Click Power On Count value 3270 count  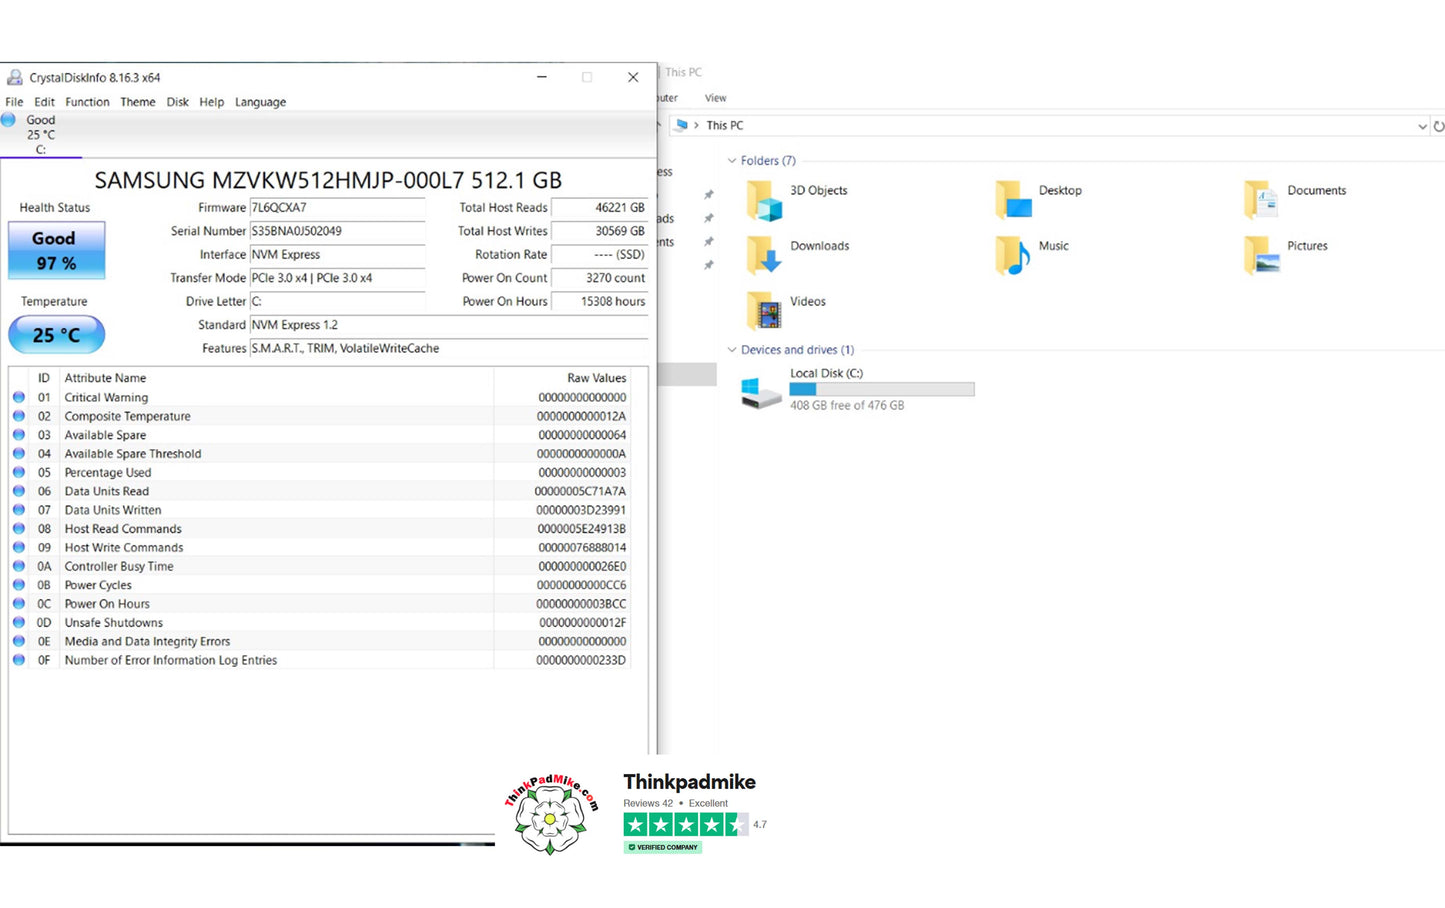click(599, 278)
